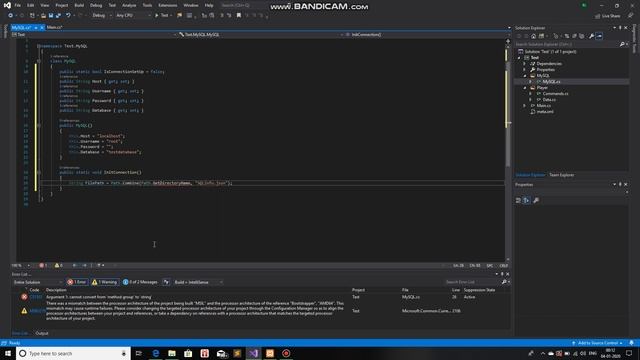Select the MySQL.cs file in Solution Explorer
640x360 pixels.
click(551, 82)
